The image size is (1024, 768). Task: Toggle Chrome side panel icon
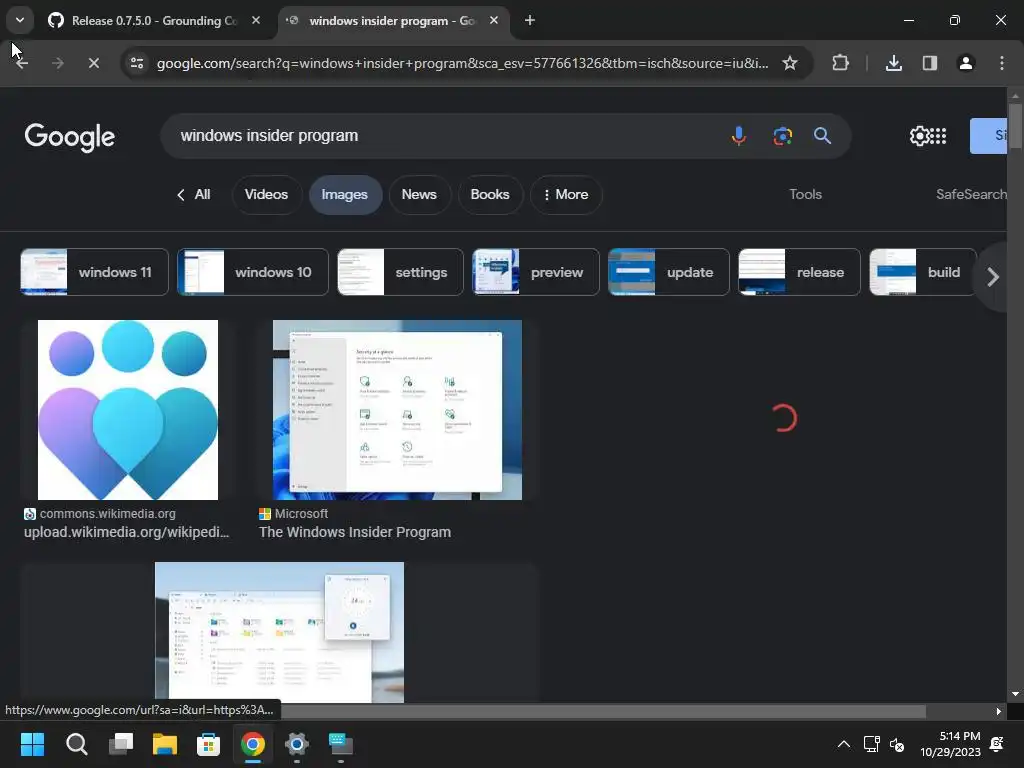coord(929,63)
